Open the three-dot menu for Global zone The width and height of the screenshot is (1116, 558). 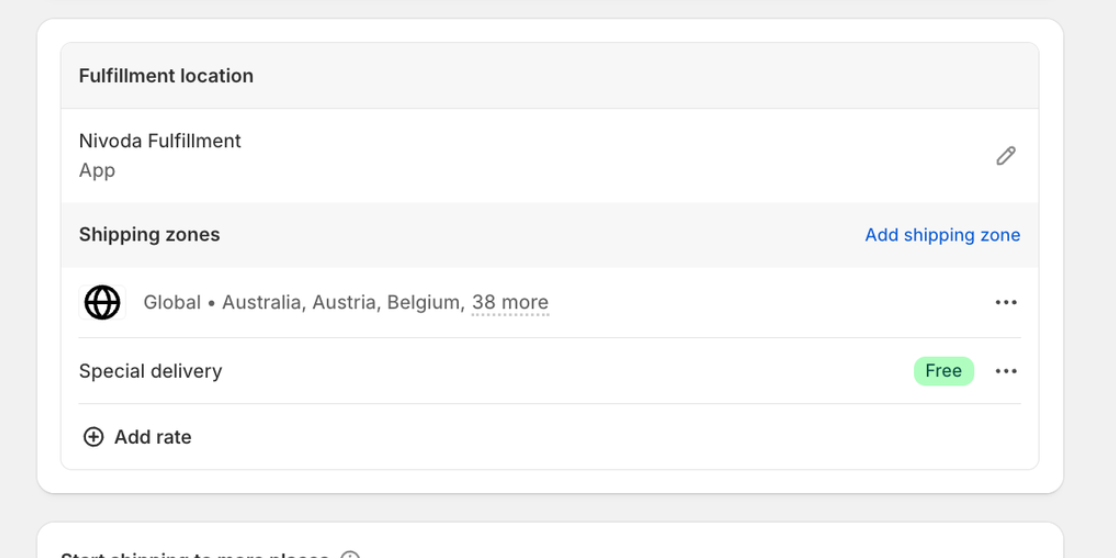click(x=1006, y=302)
